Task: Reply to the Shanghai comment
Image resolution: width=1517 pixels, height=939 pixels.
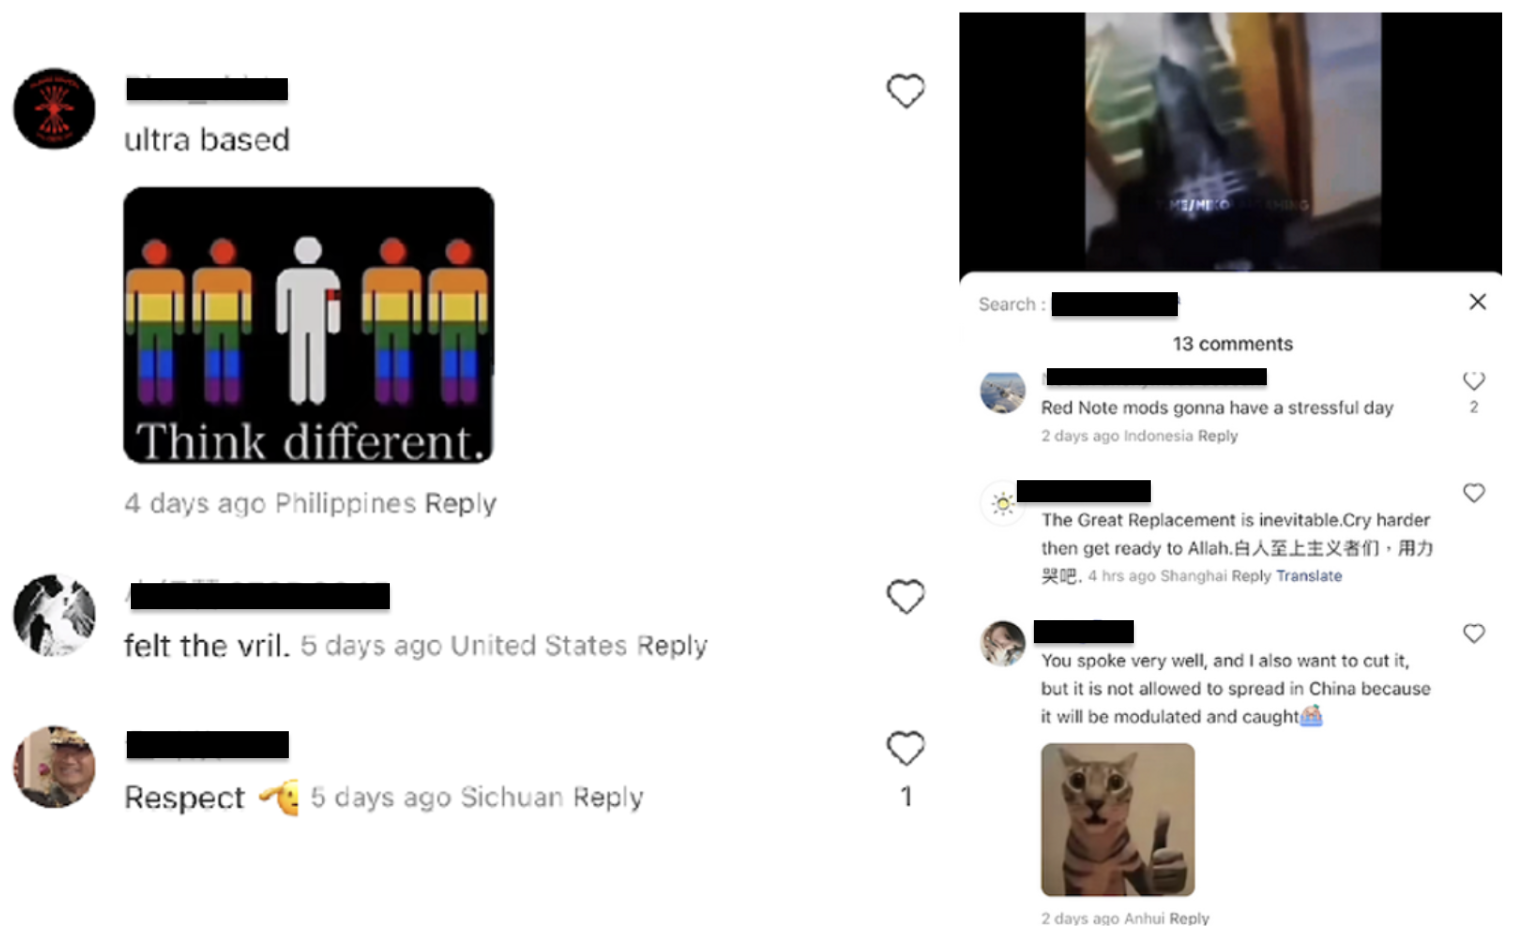Action: (1251, 576)
